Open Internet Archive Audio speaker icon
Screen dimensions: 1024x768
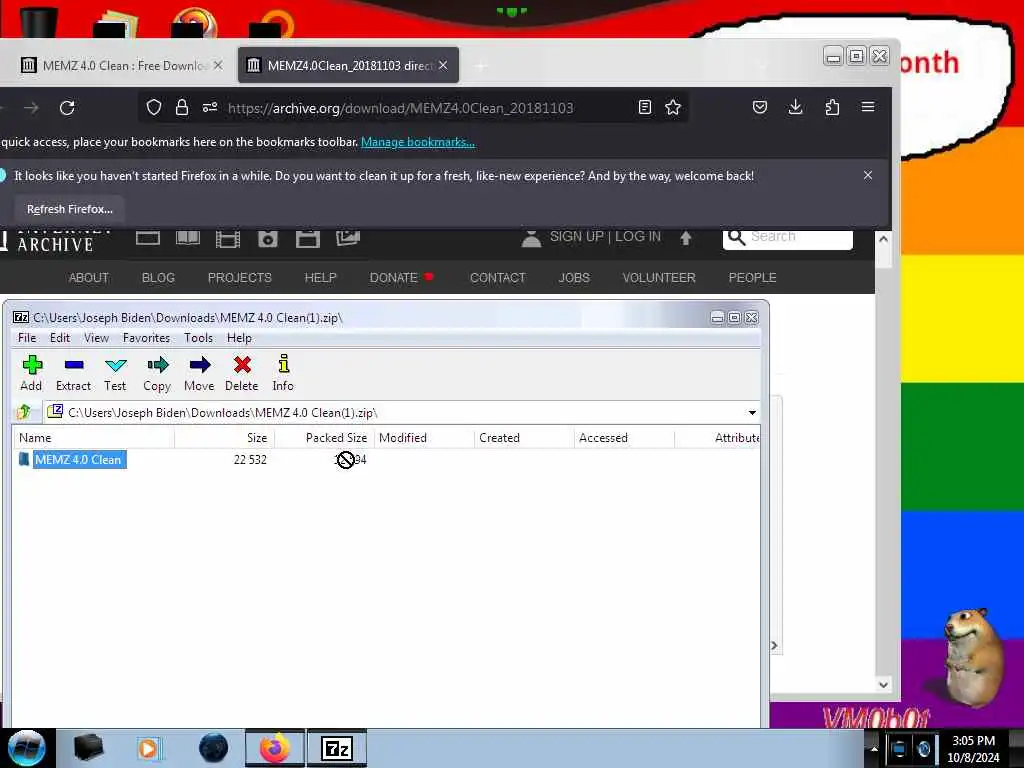[x=268, y=239]
